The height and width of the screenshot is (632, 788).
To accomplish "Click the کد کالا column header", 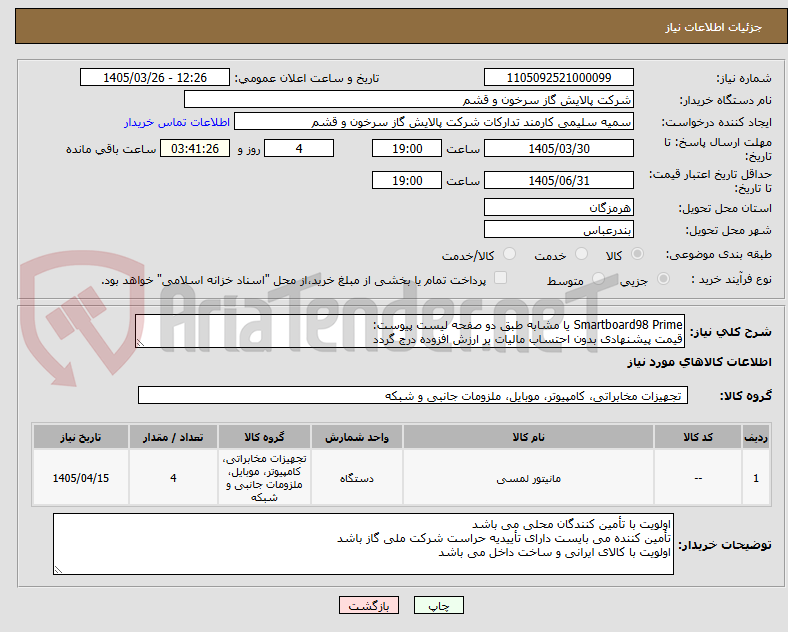I will tap(698, 437).
